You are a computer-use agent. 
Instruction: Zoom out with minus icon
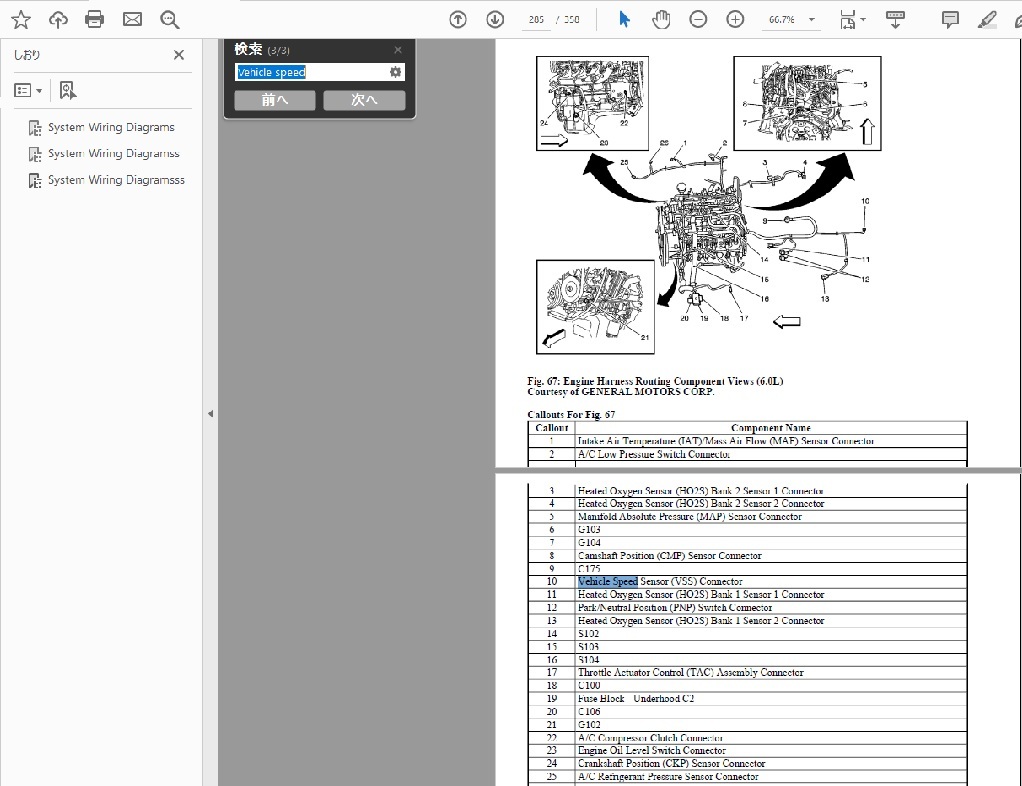[698, 20]
